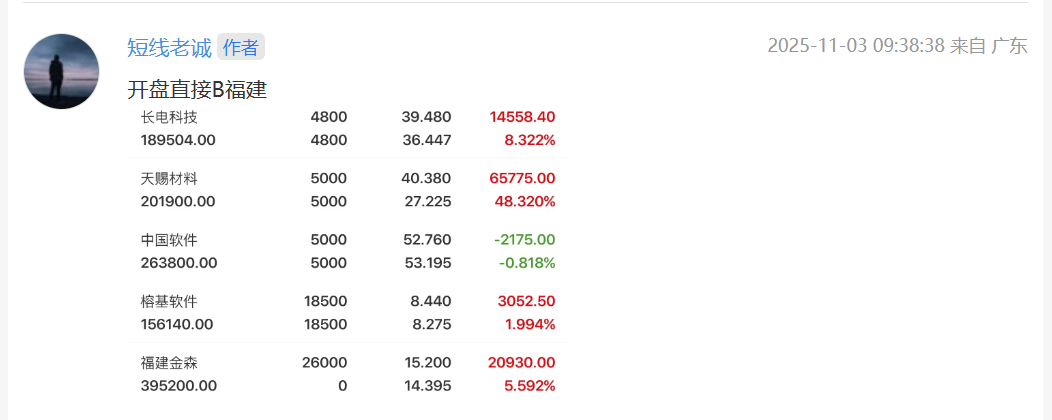The width and height of the screenshot is (1052, 420).
Task: Click the 39.480 price of 长电科技
Action: click(x=427, y=117)
